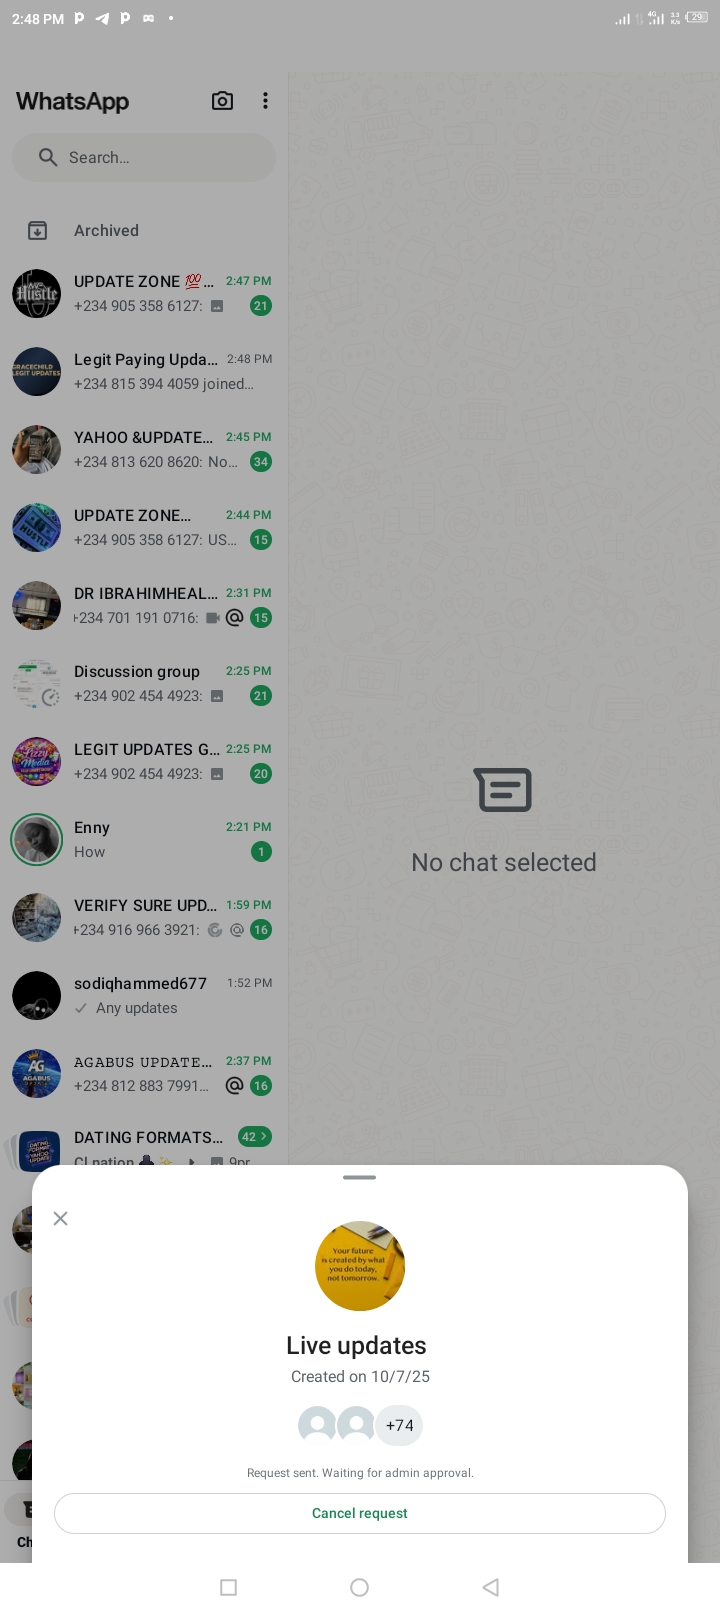Open the +74 members badge
This screenshot has height=1612, width=720.
[399, 1426]
